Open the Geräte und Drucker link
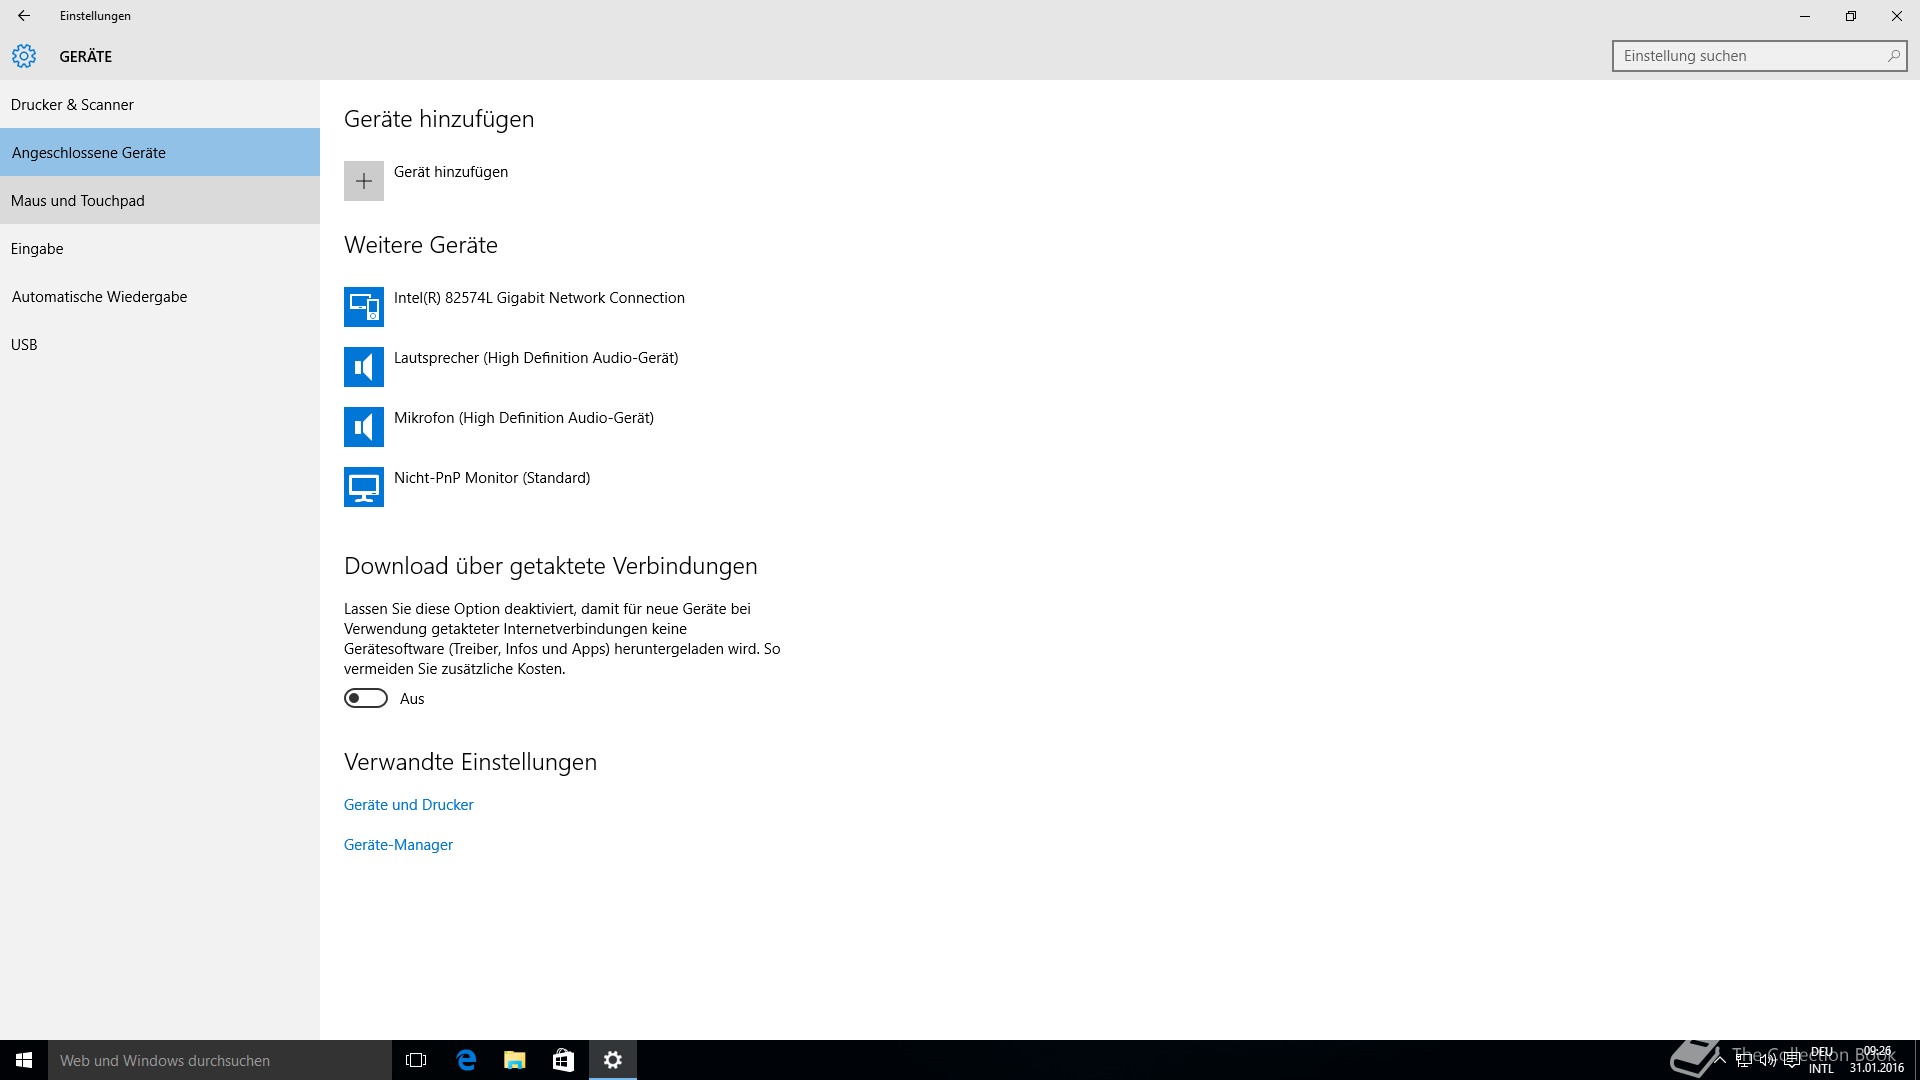 408,805
